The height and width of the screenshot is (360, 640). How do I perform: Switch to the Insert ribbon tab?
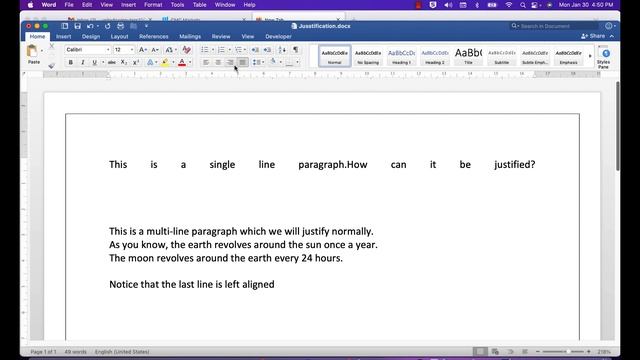coord(63,36)
